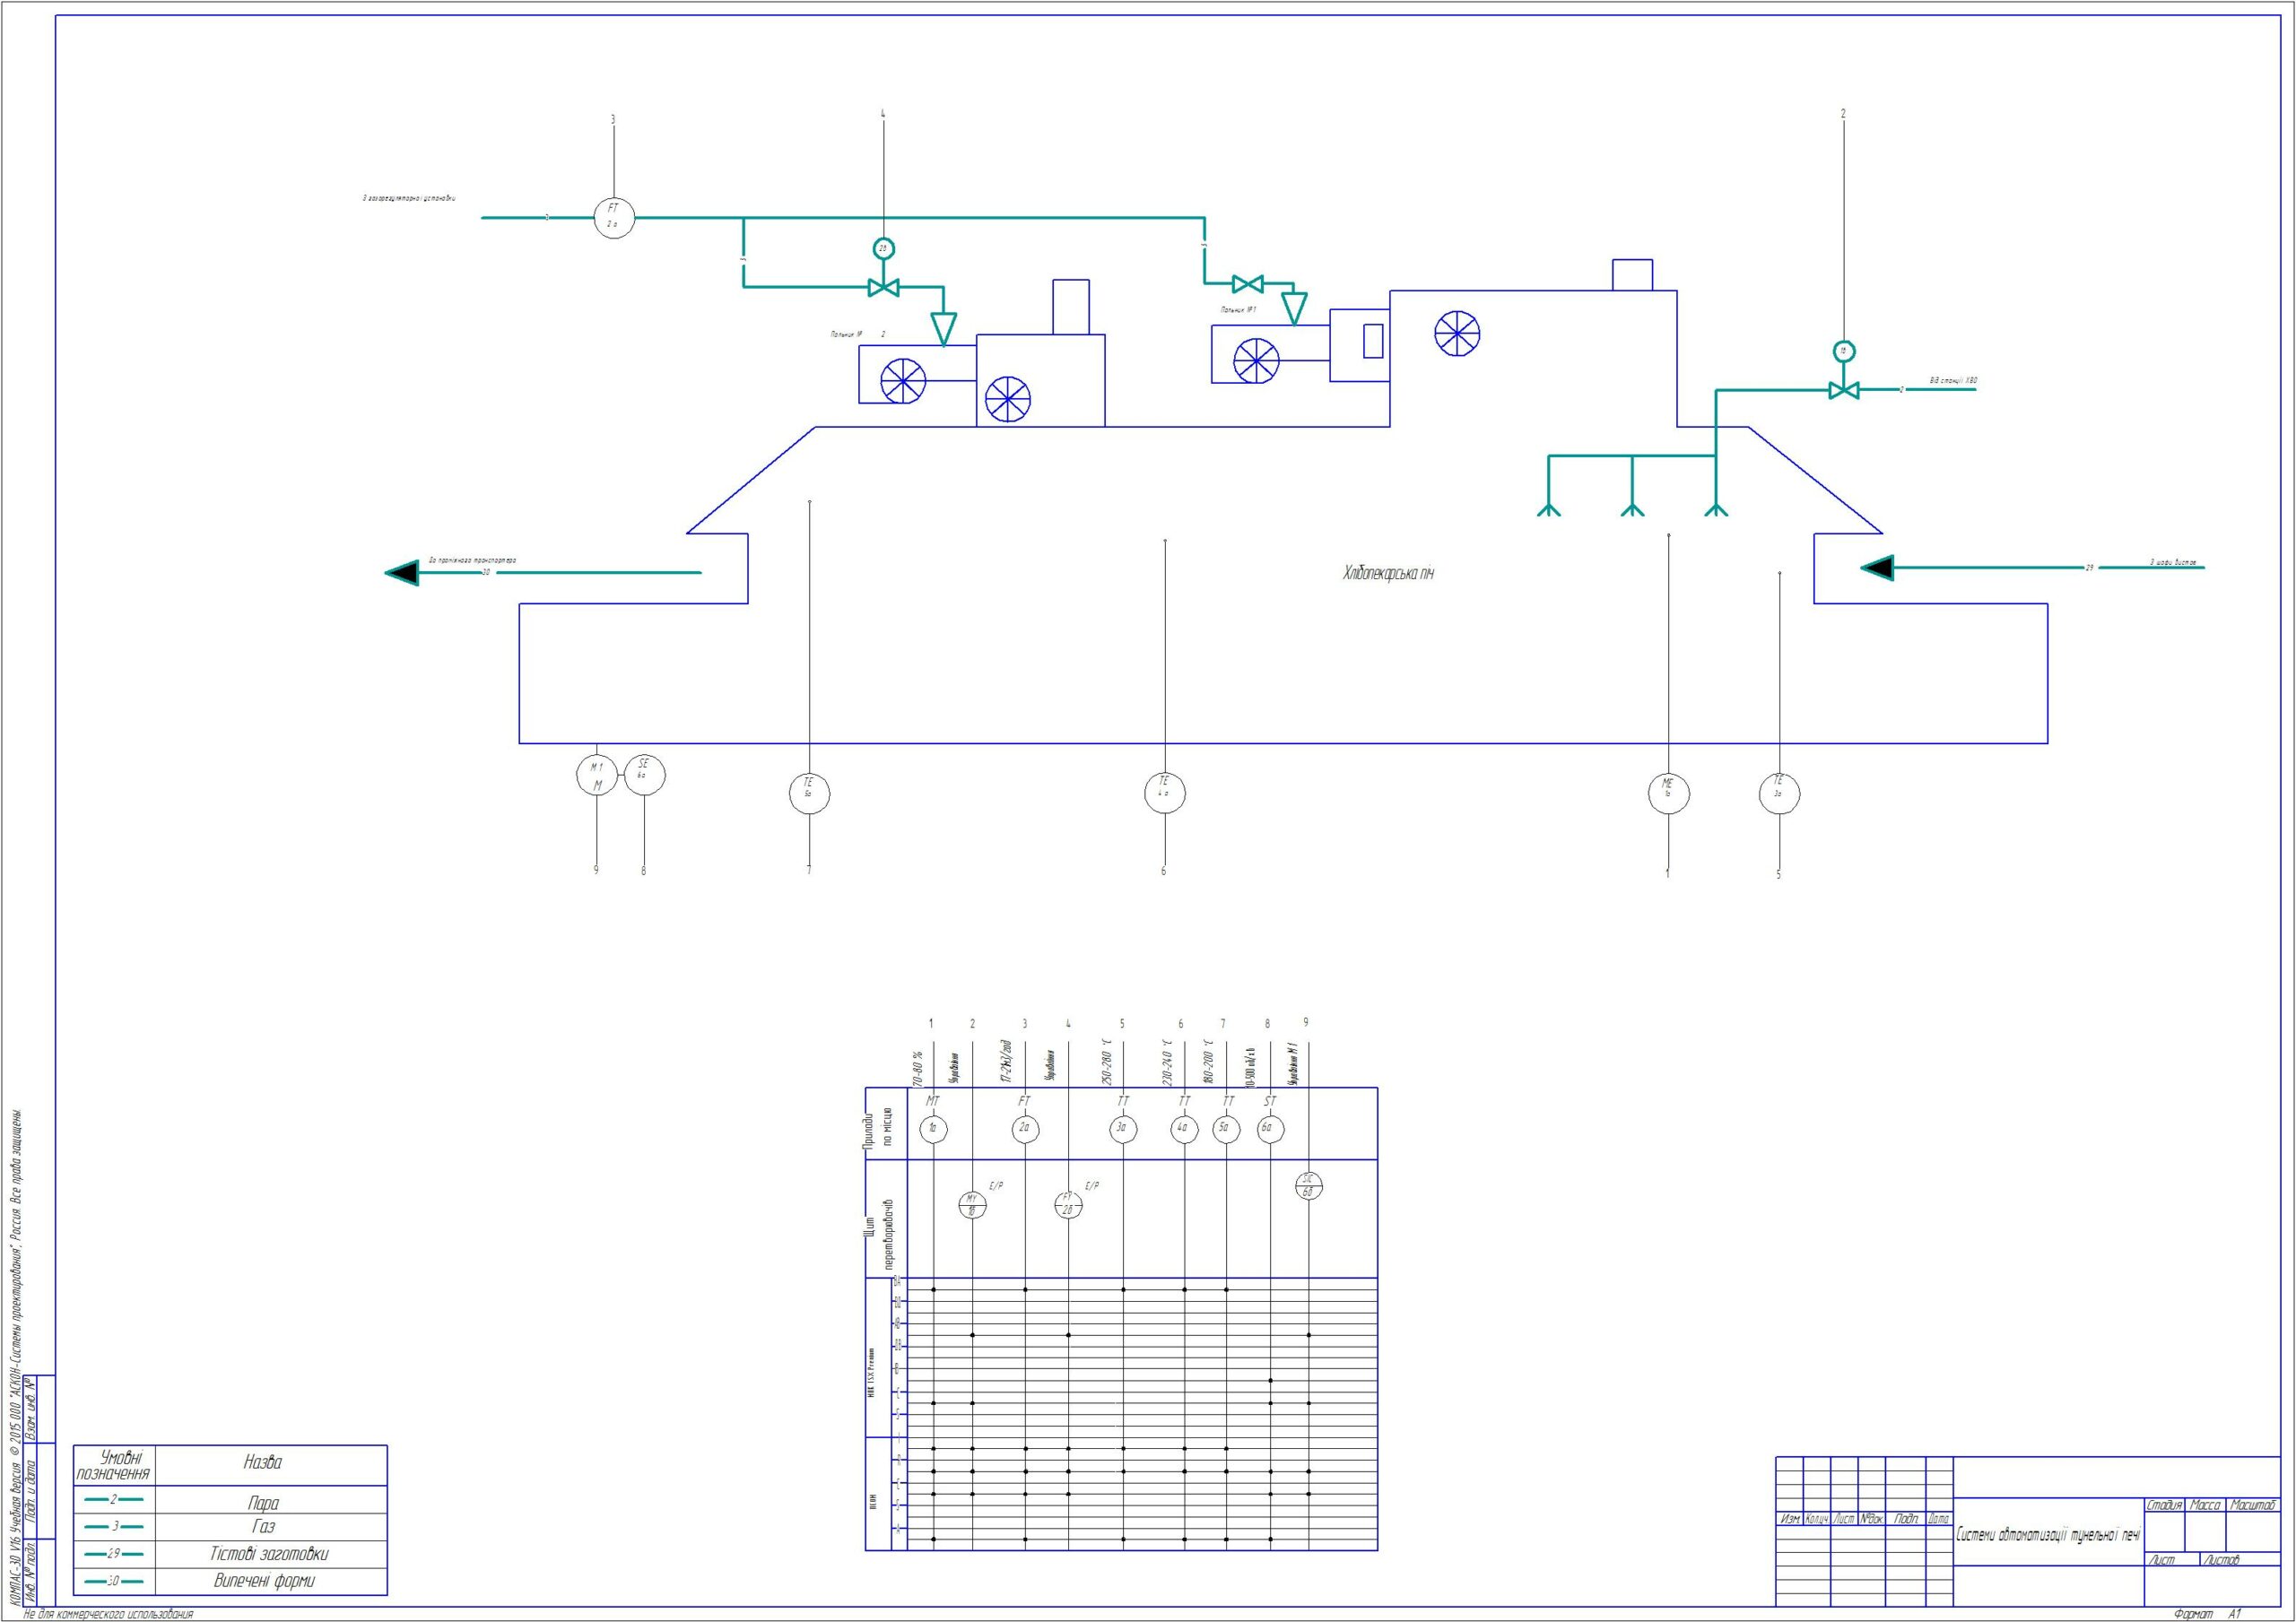
Task: Select the ME 1a humidity sensor bubble
Action: pyautogui.click(x=1668, y=793)
